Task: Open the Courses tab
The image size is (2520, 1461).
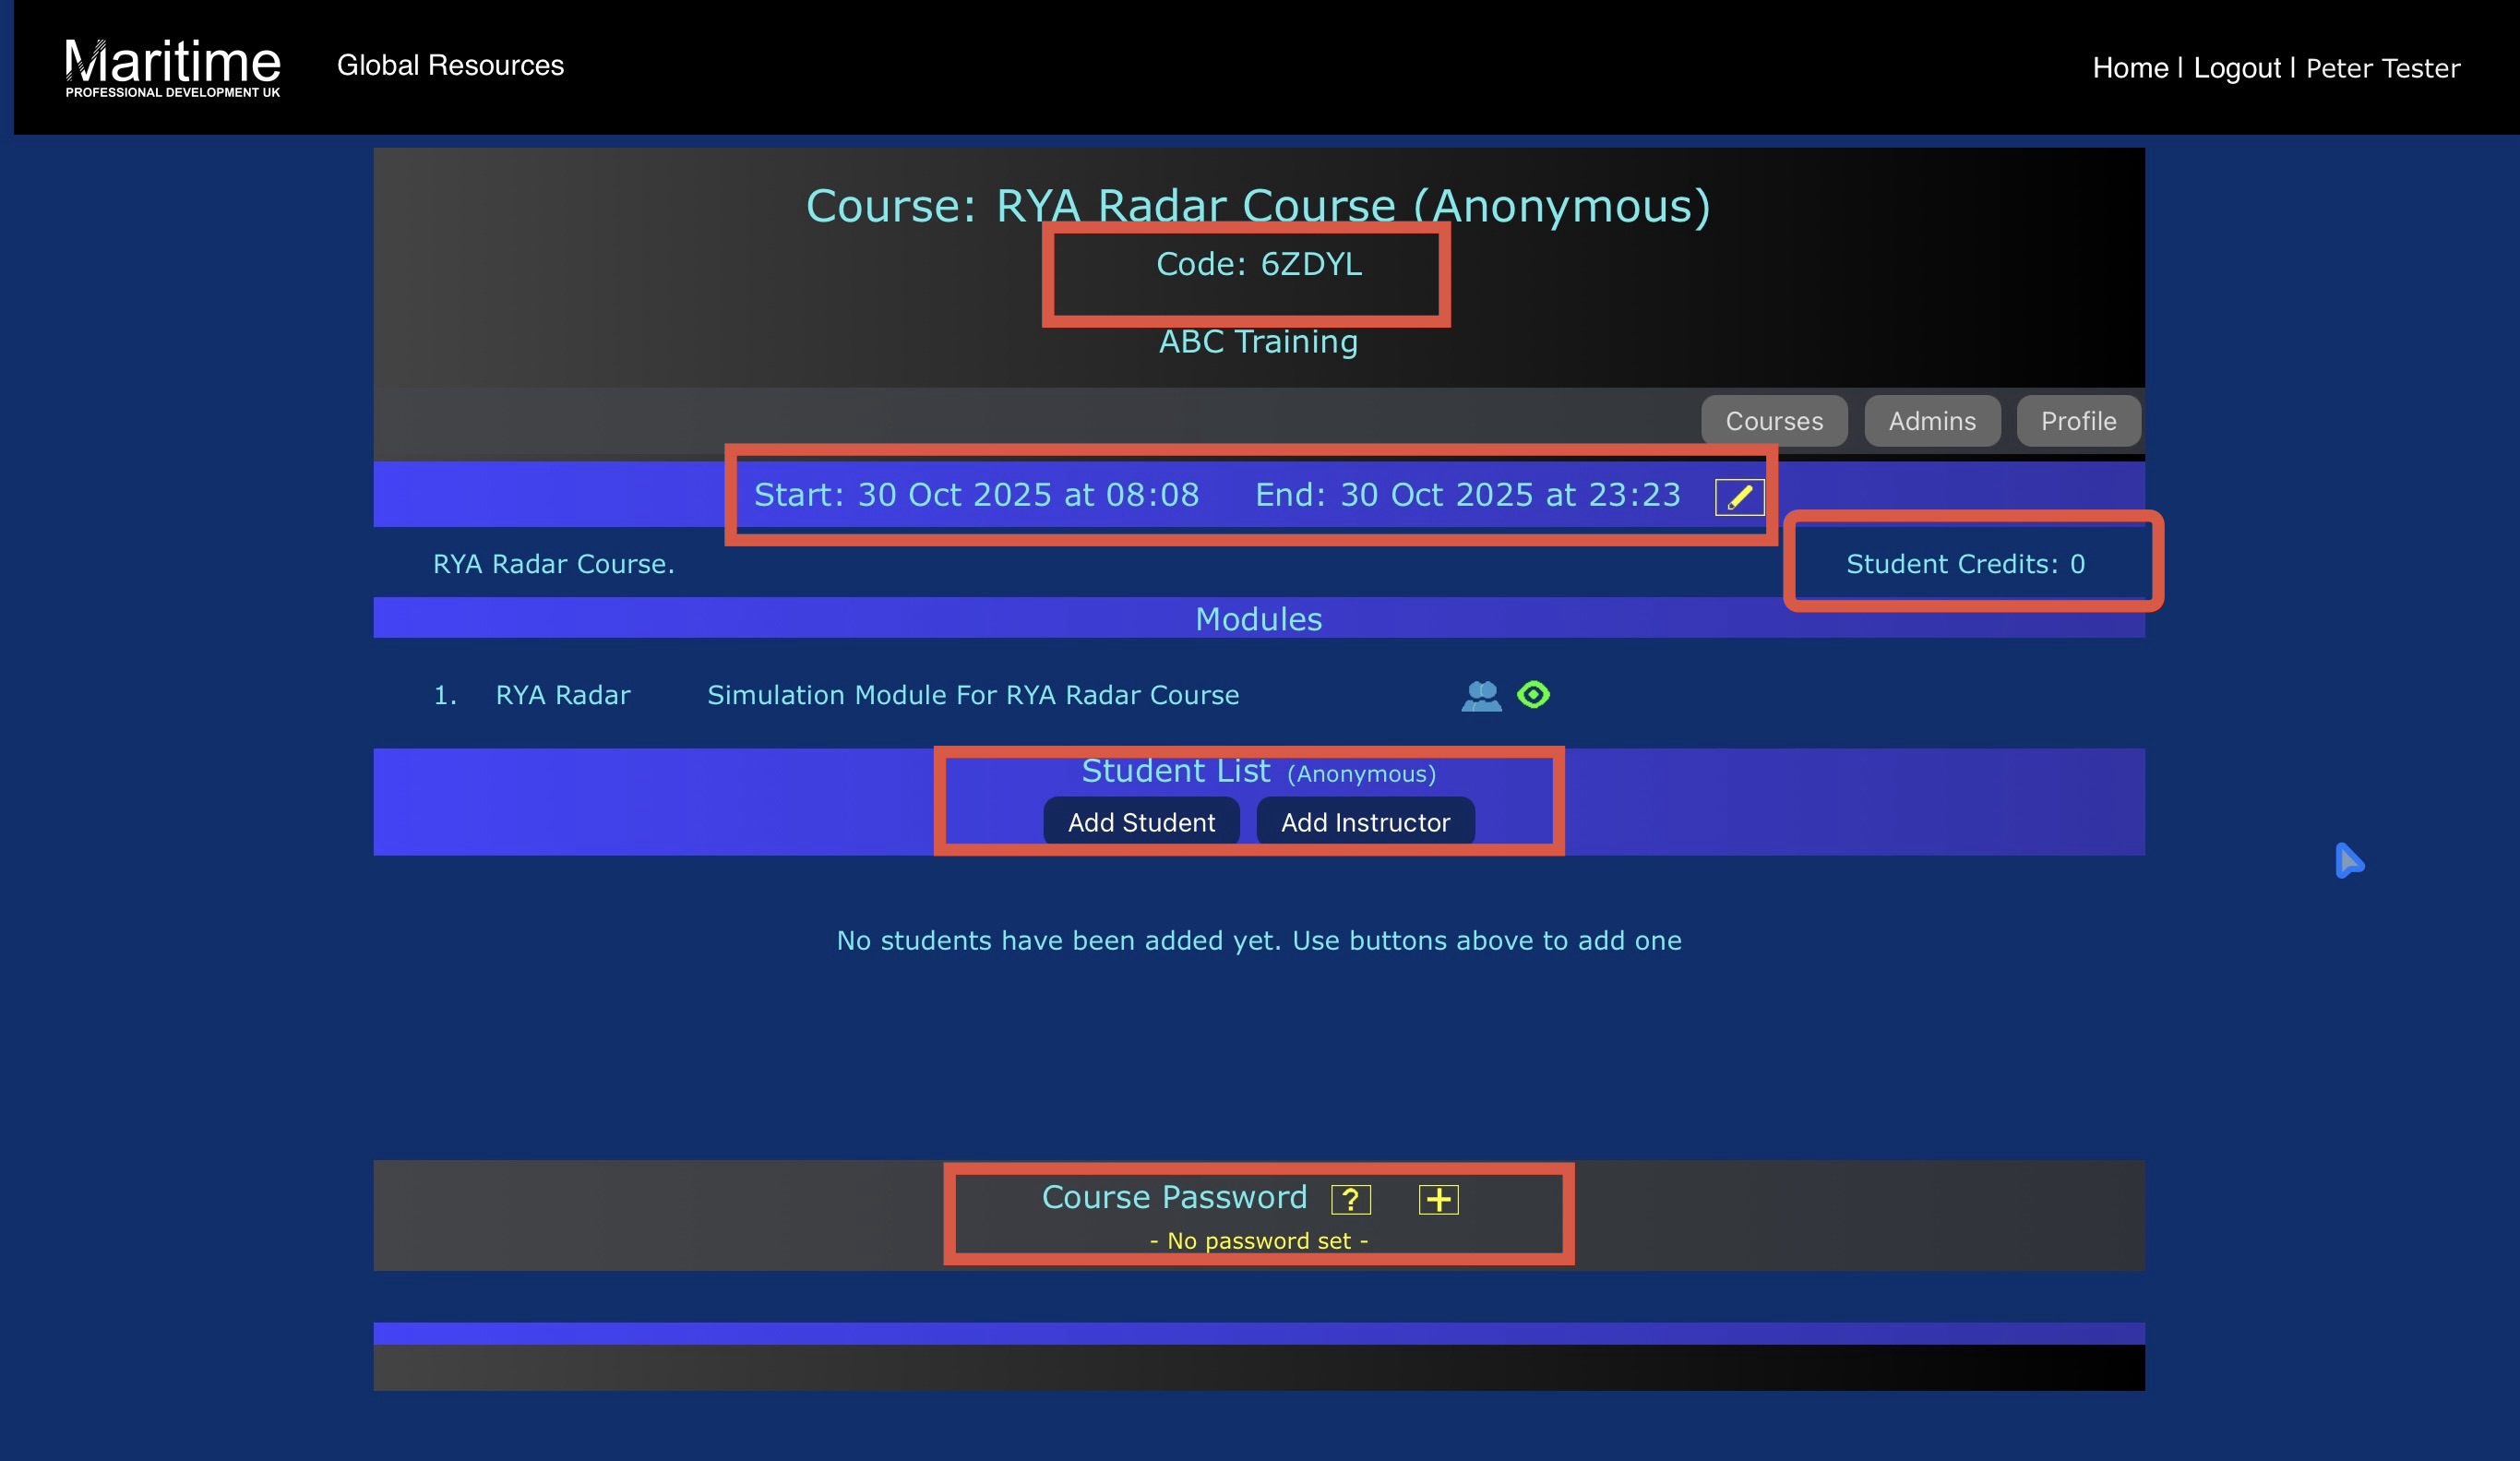Action: click(x=1774, y=421)
